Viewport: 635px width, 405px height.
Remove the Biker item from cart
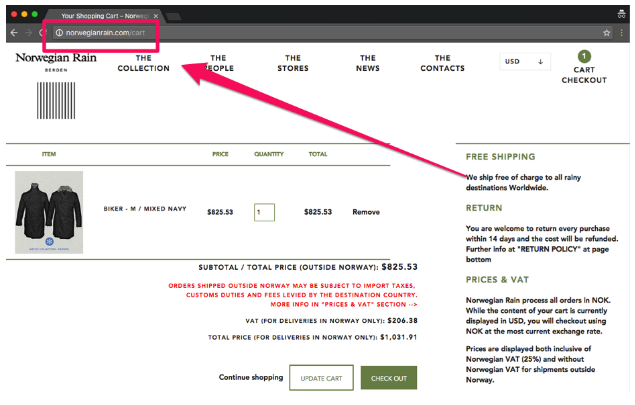(x=366, y=212)
